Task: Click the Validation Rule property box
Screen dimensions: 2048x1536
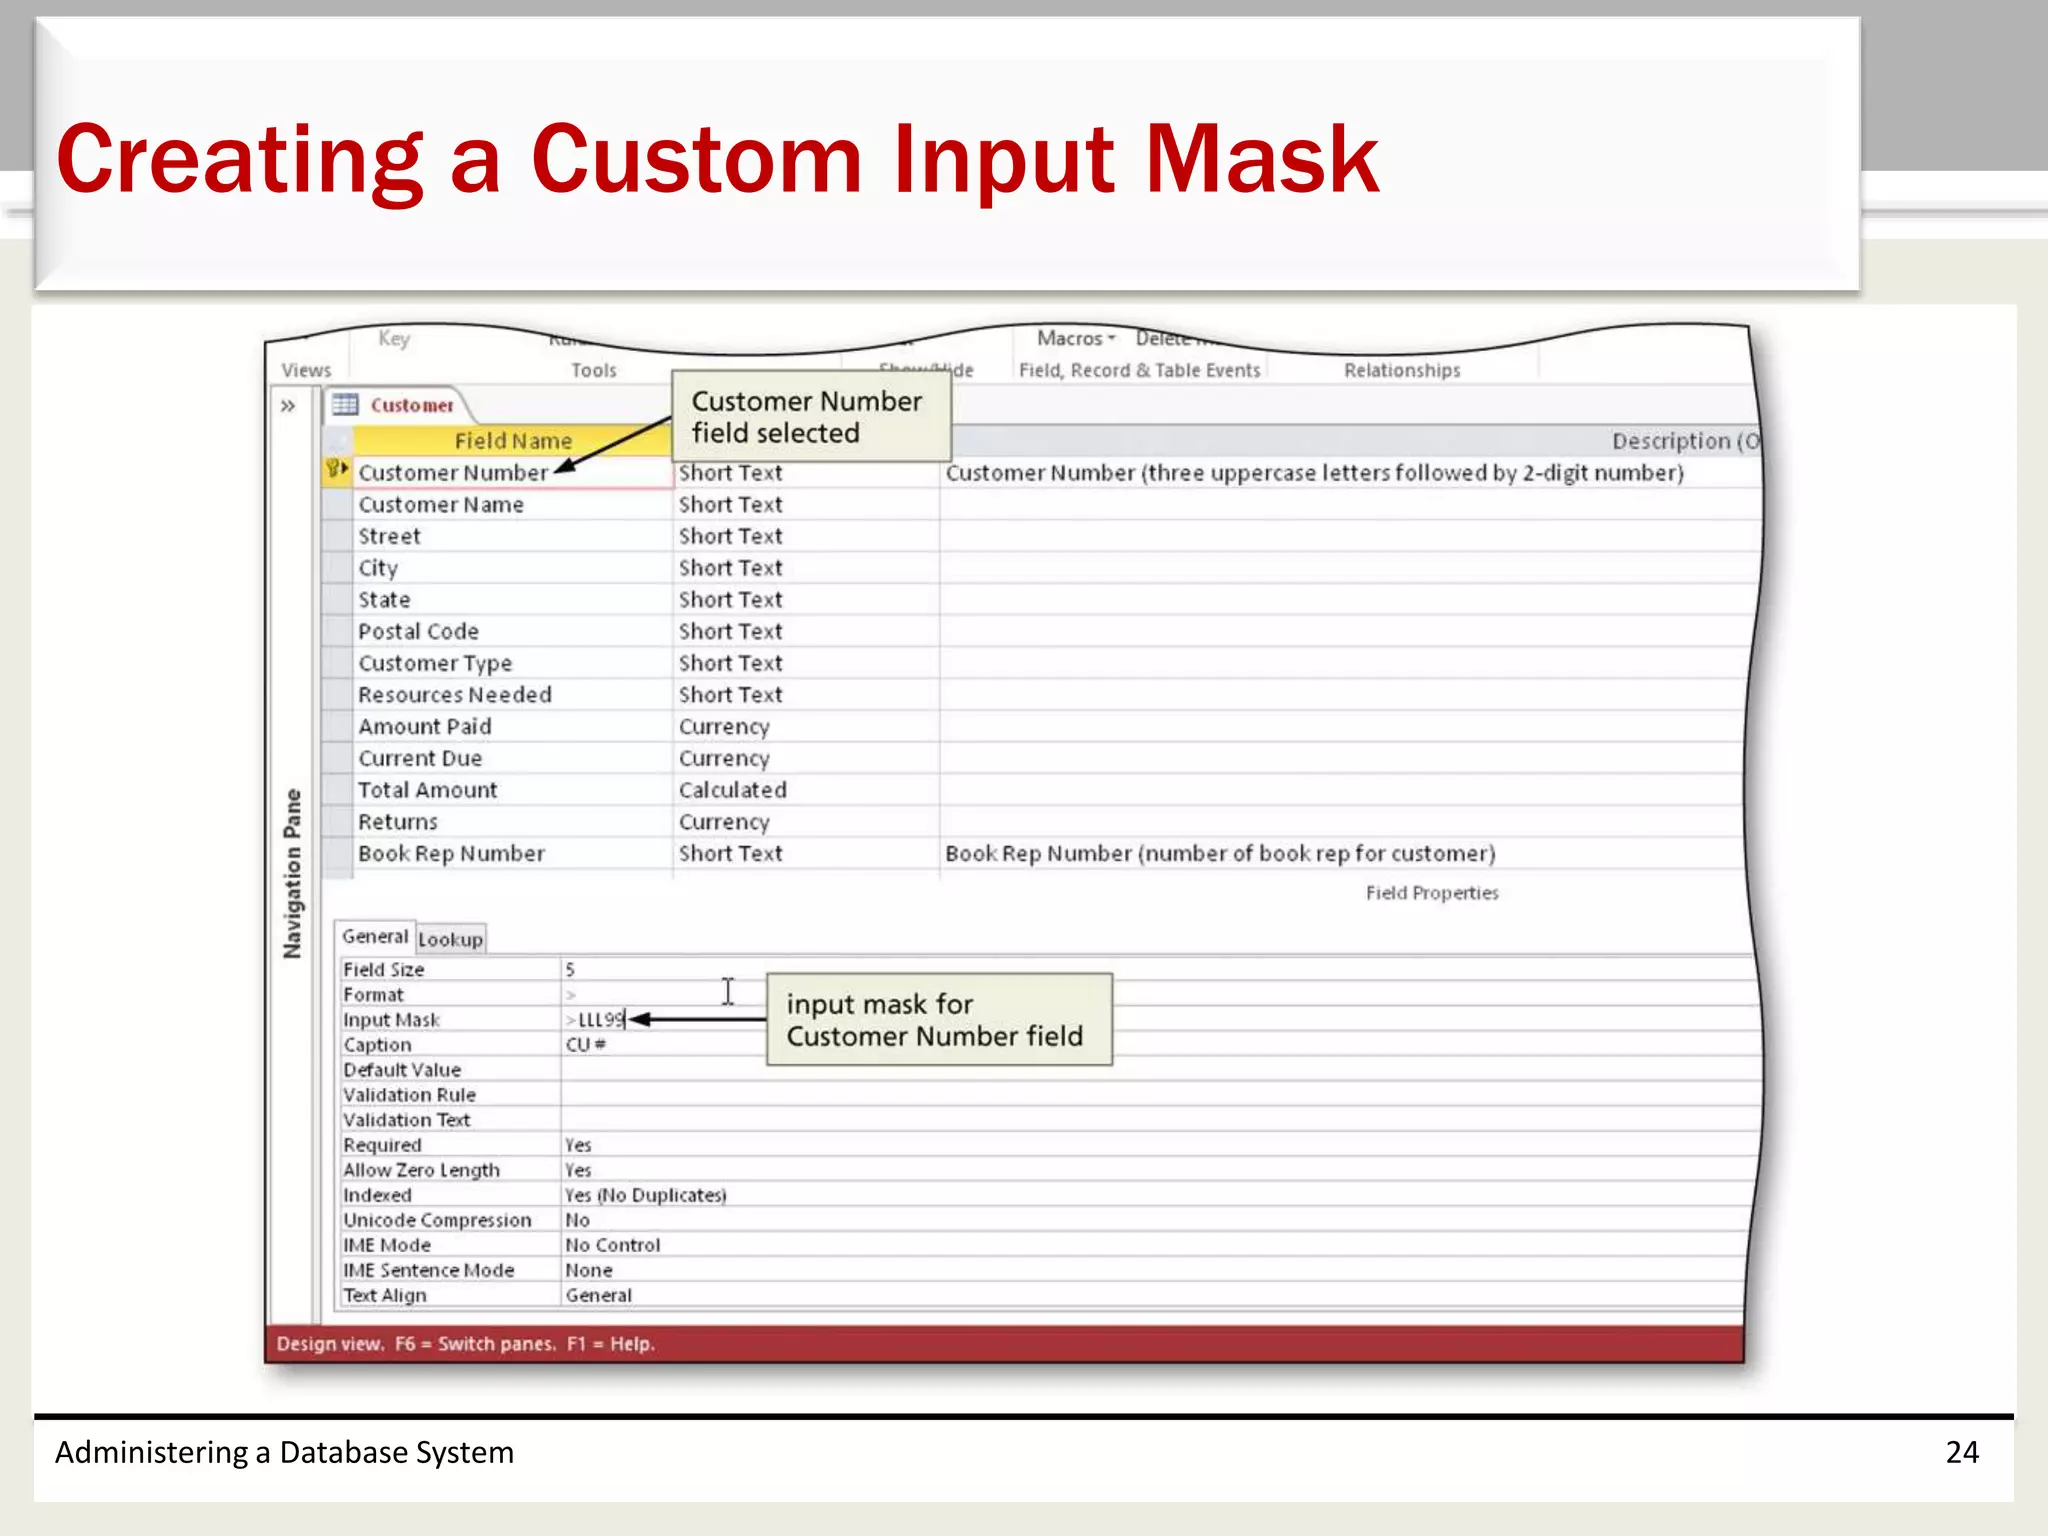Action: (1155, 1094)
